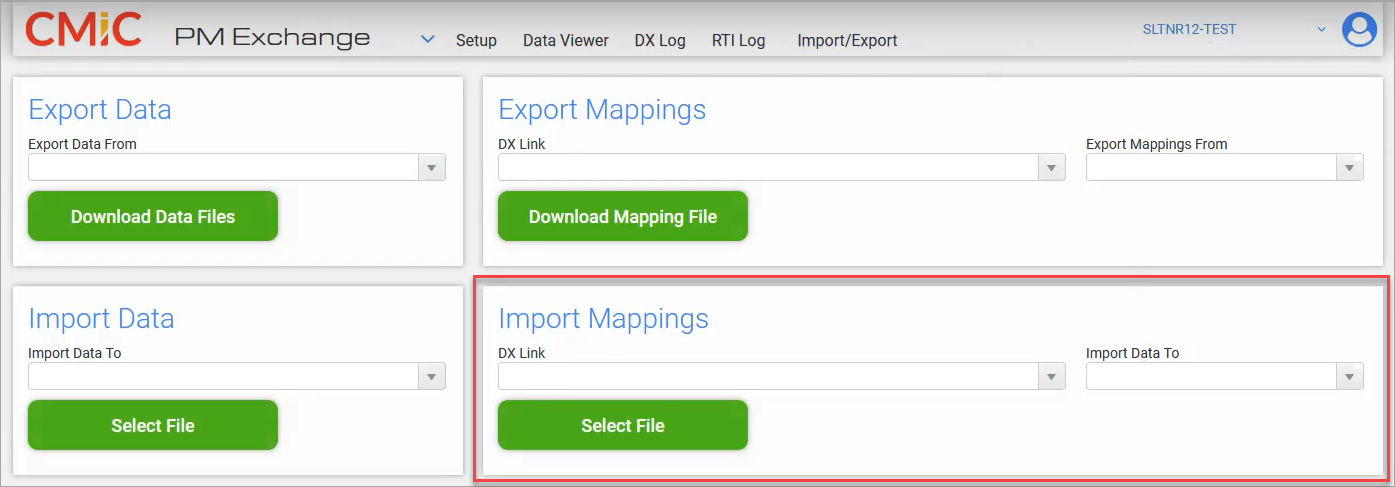Expand Import Mappings DX Link dropdown arrow
This screenshot has width=1395, height=487.
click(1051, 377)
